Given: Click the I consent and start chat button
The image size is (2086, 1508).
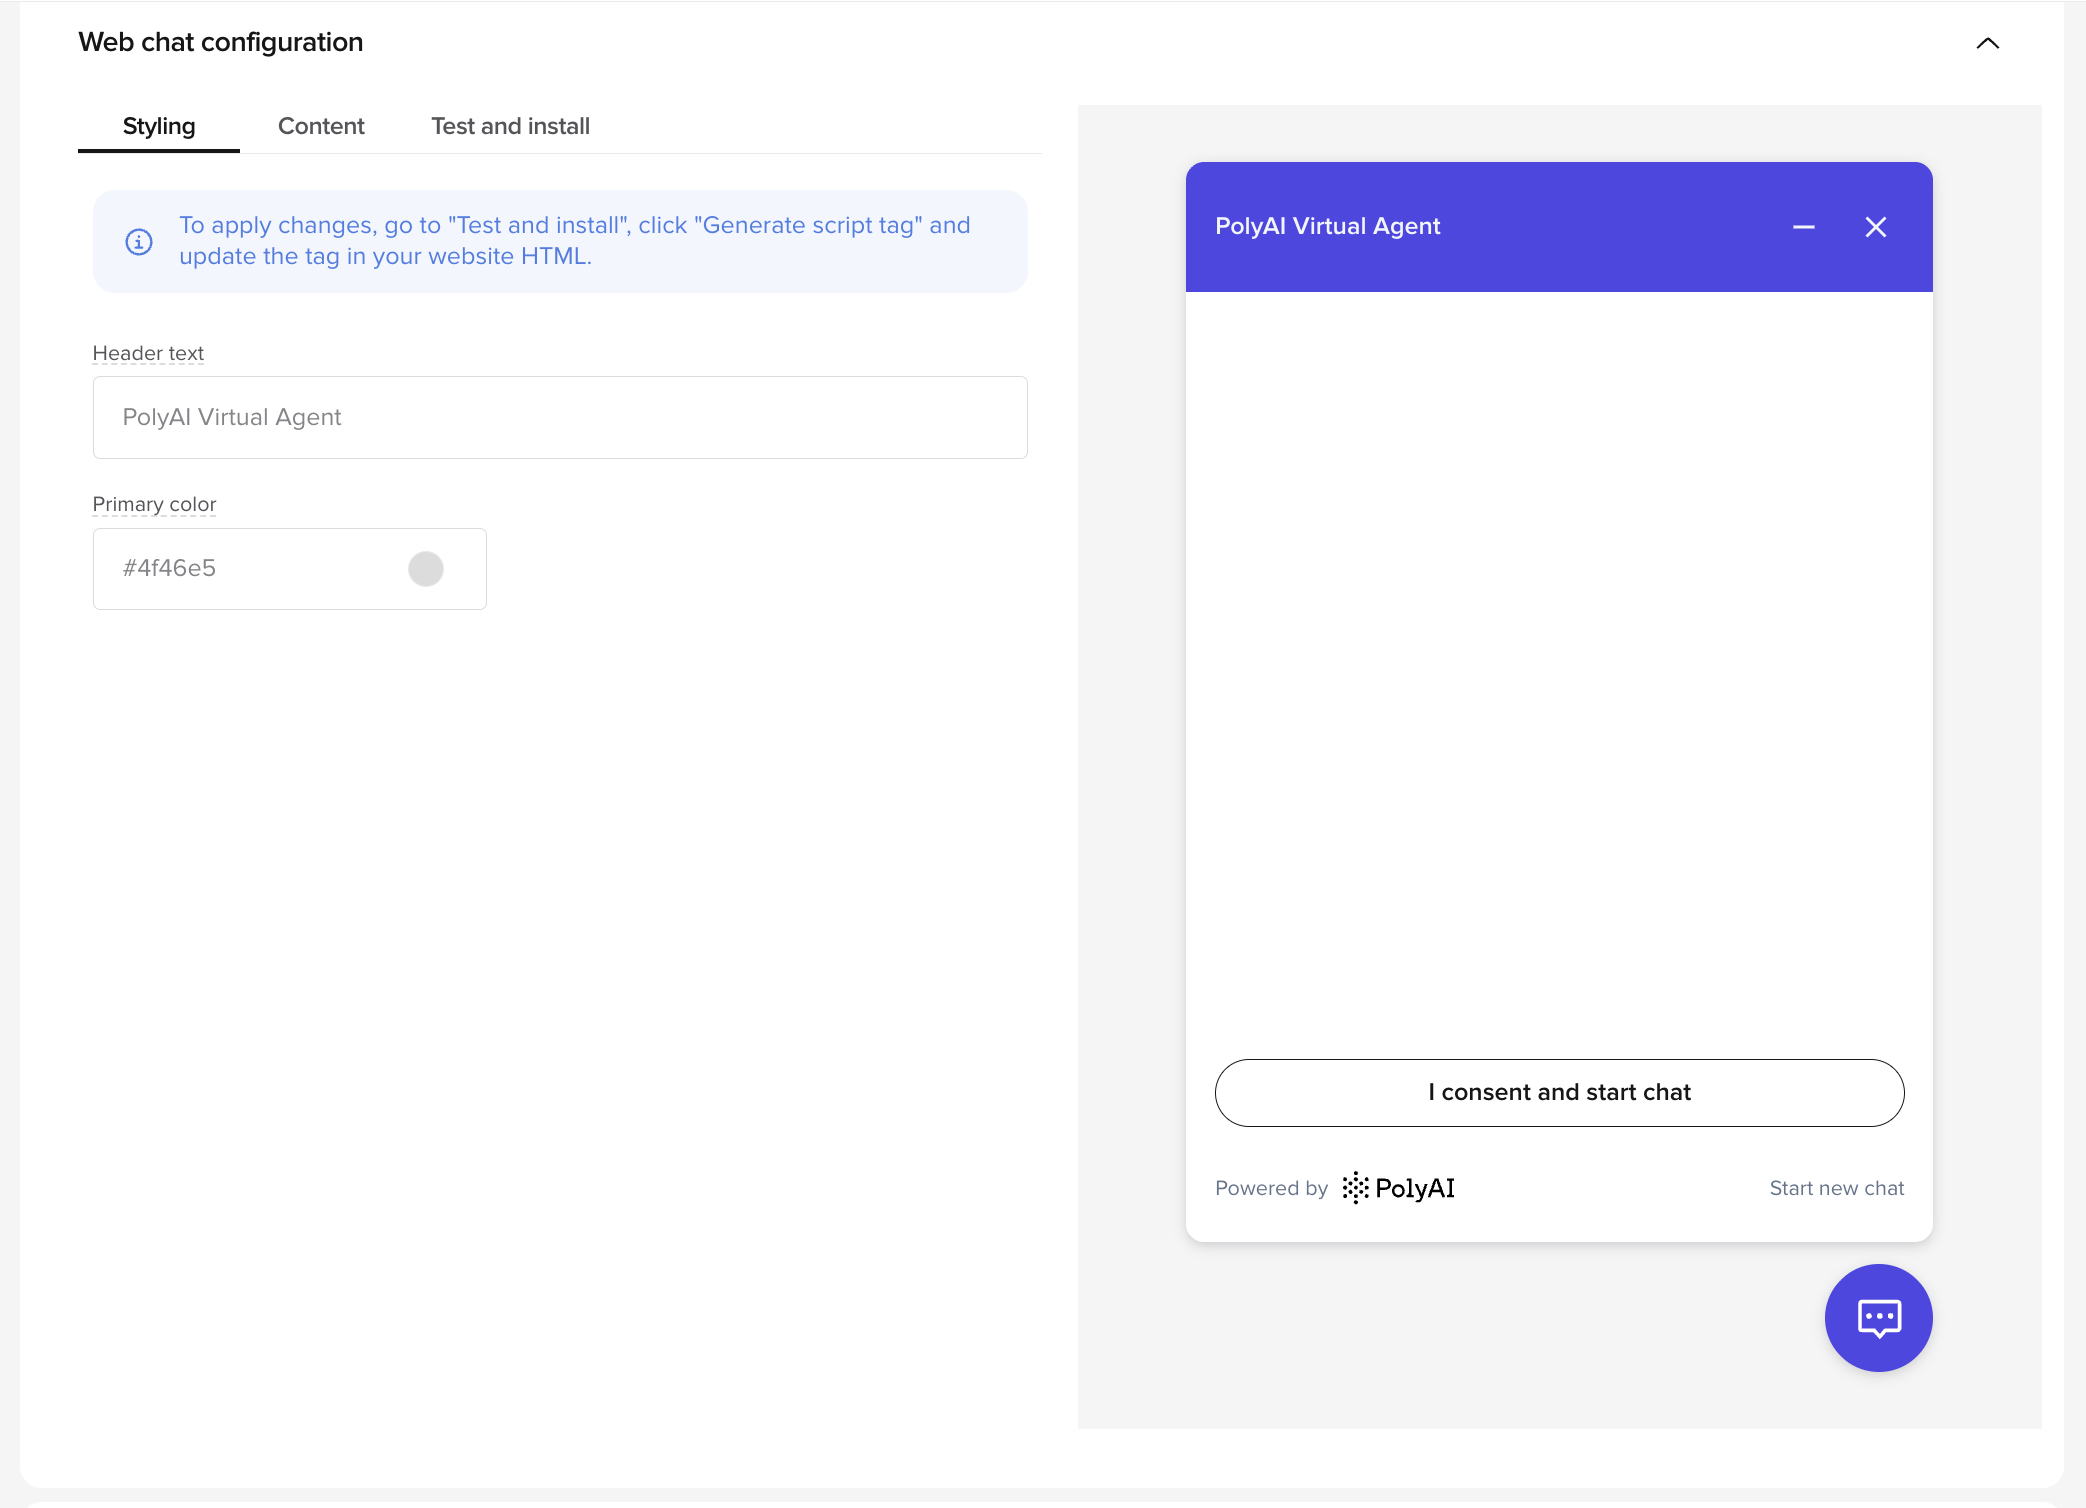Looking at the screenshot, I should pos(1559,1092).
